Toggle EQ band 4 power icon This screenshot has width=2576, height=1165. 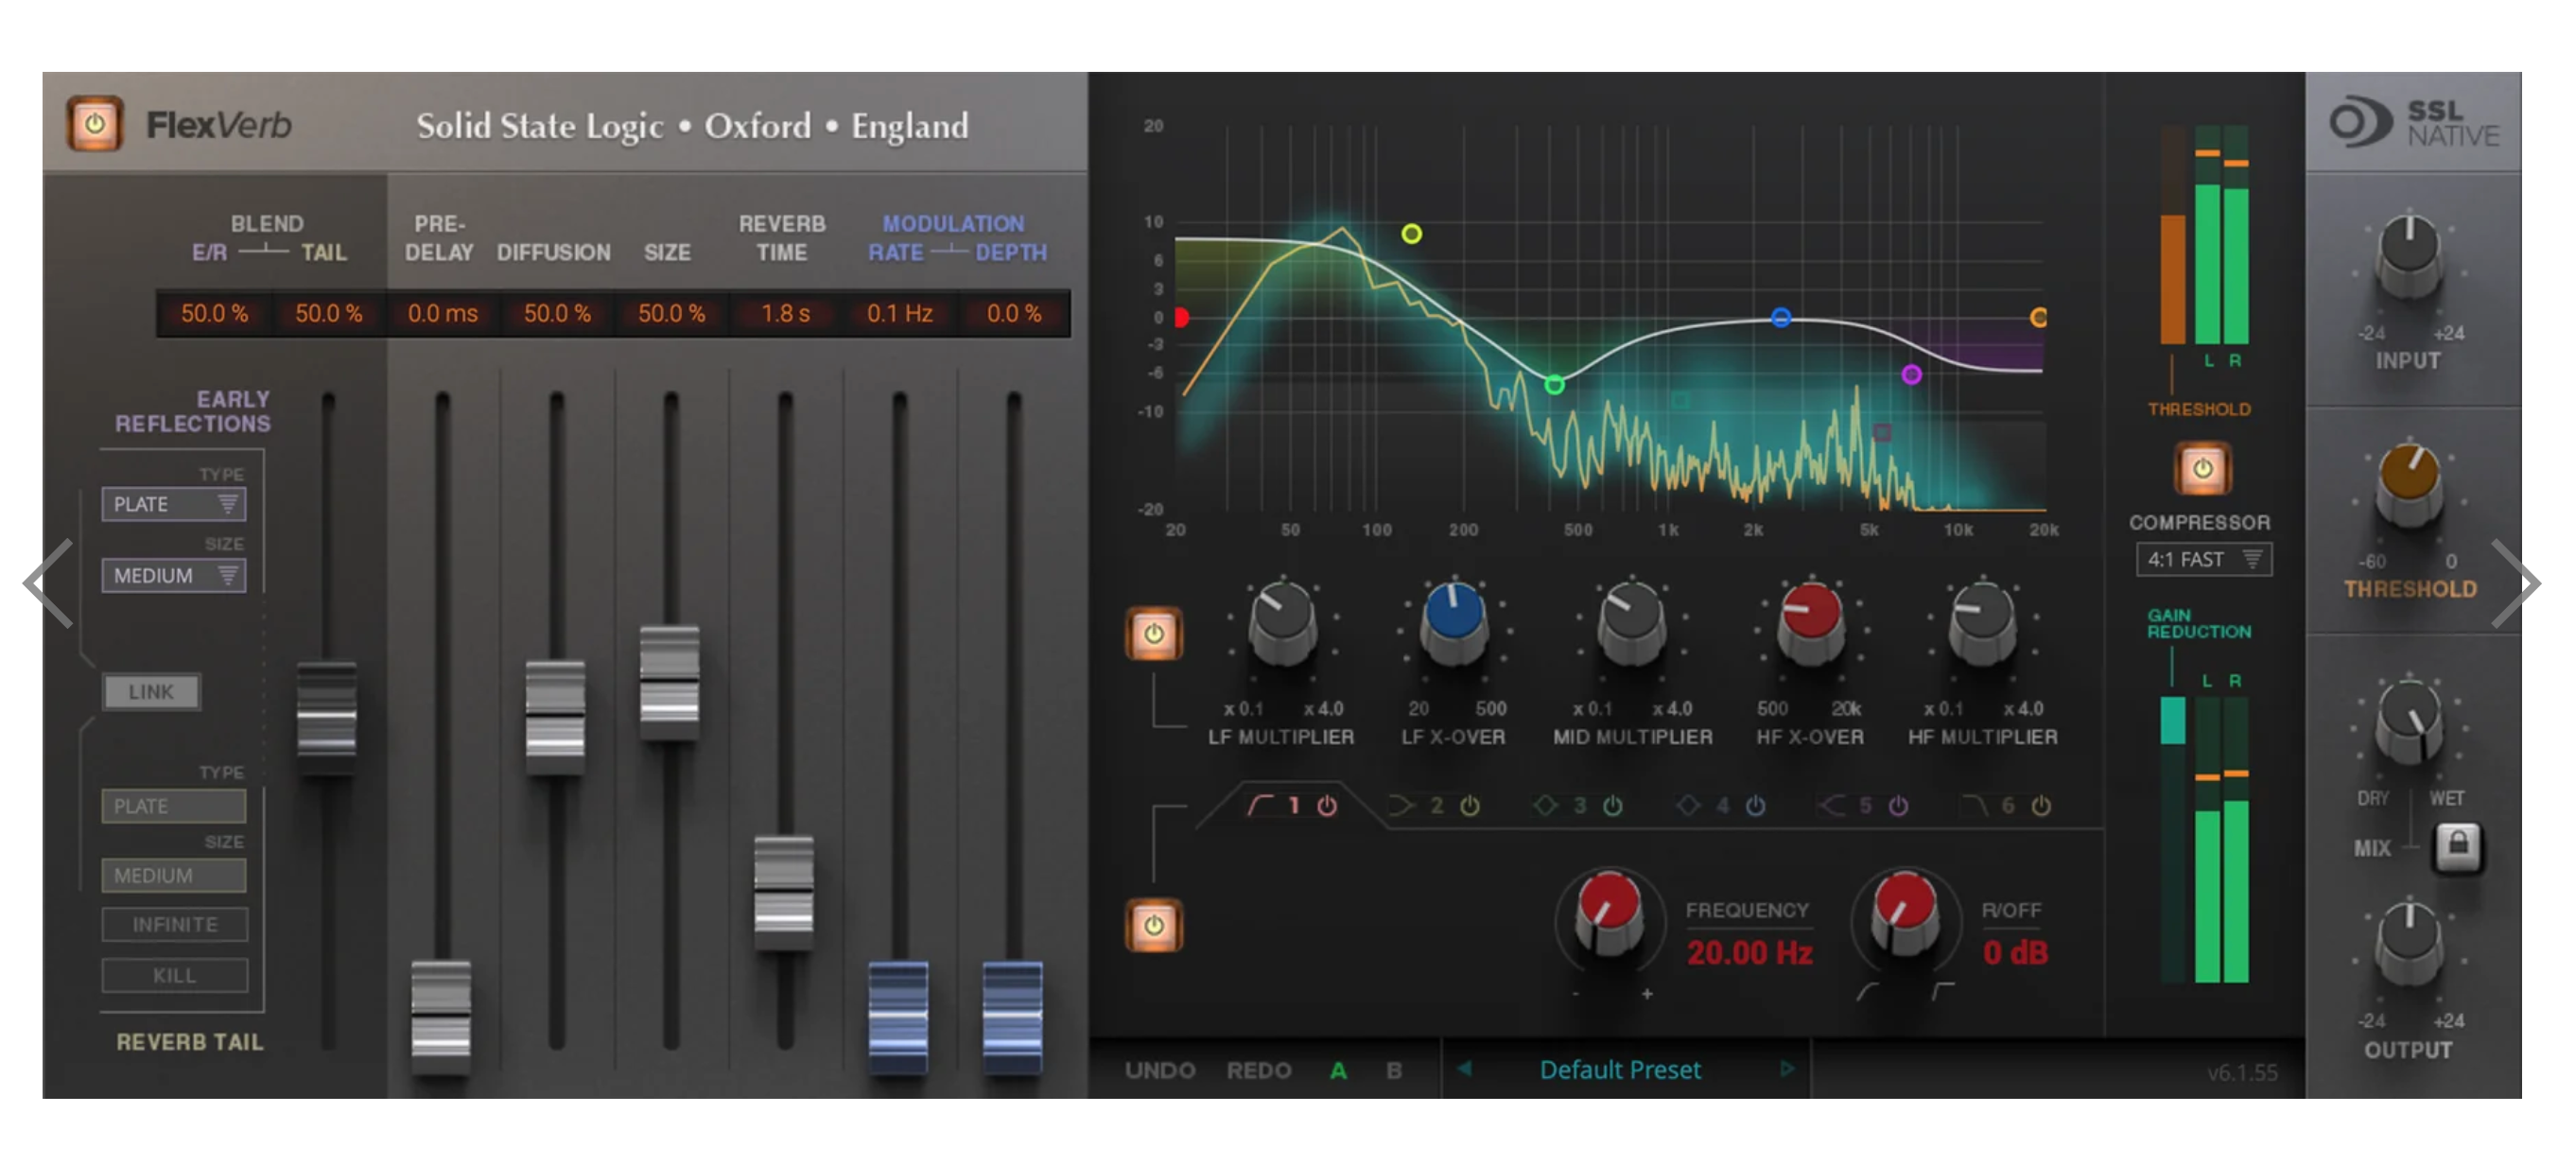click(1755, 806)
